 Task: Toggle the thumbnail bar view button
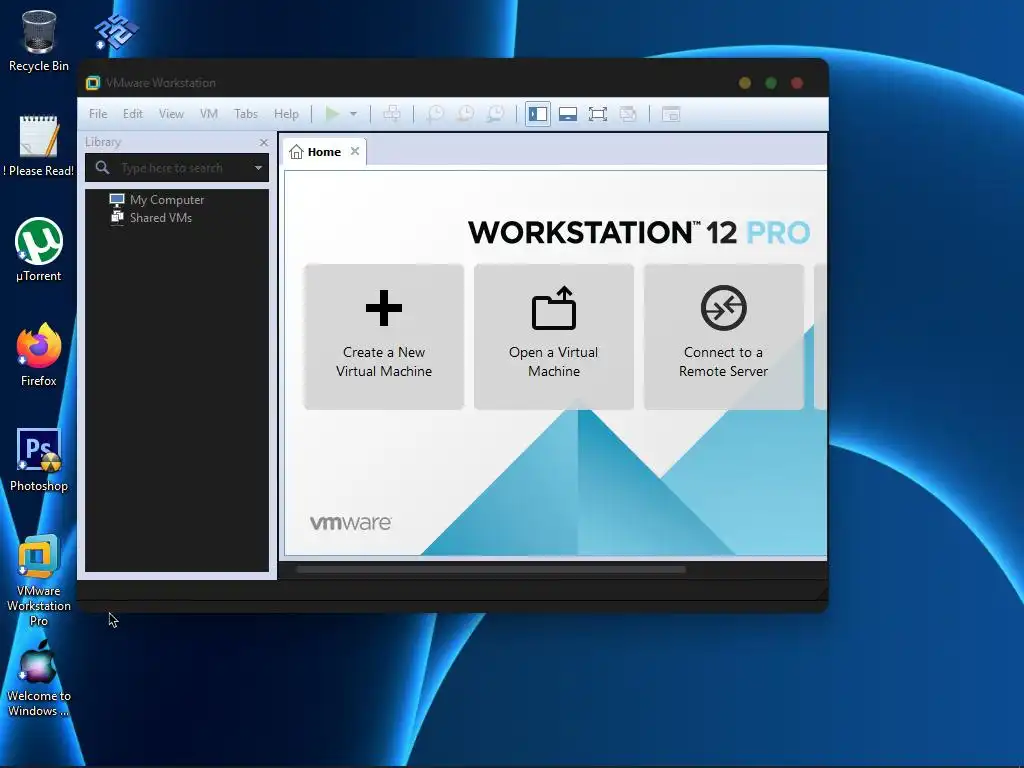coord(568,114)
